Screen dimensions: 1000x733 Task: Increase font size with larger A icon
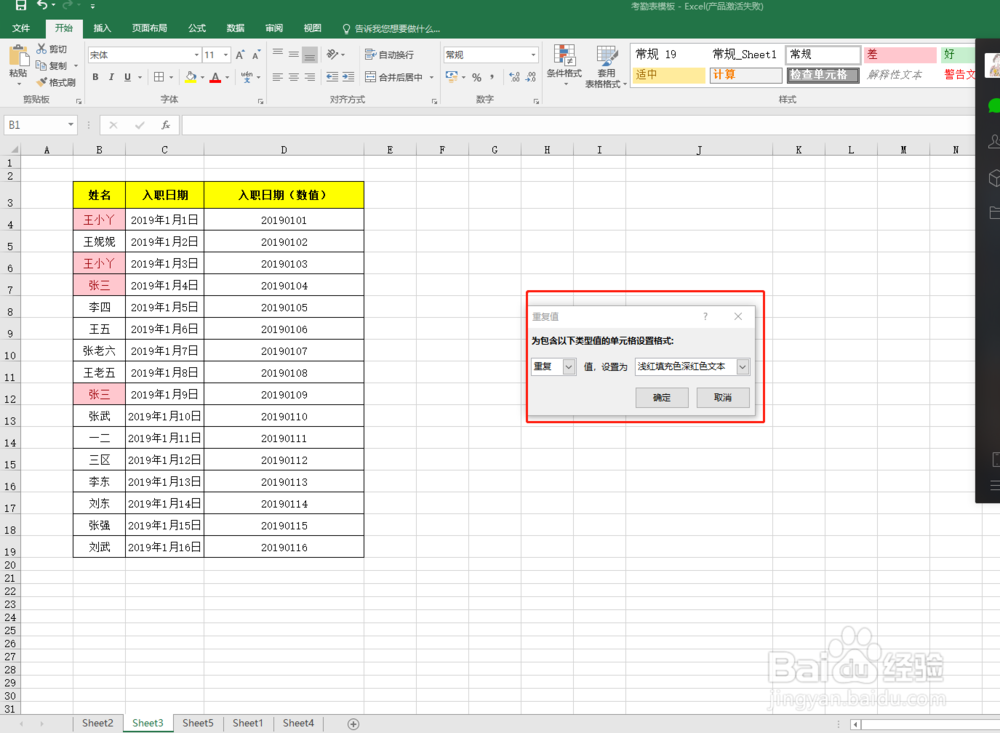240,55
